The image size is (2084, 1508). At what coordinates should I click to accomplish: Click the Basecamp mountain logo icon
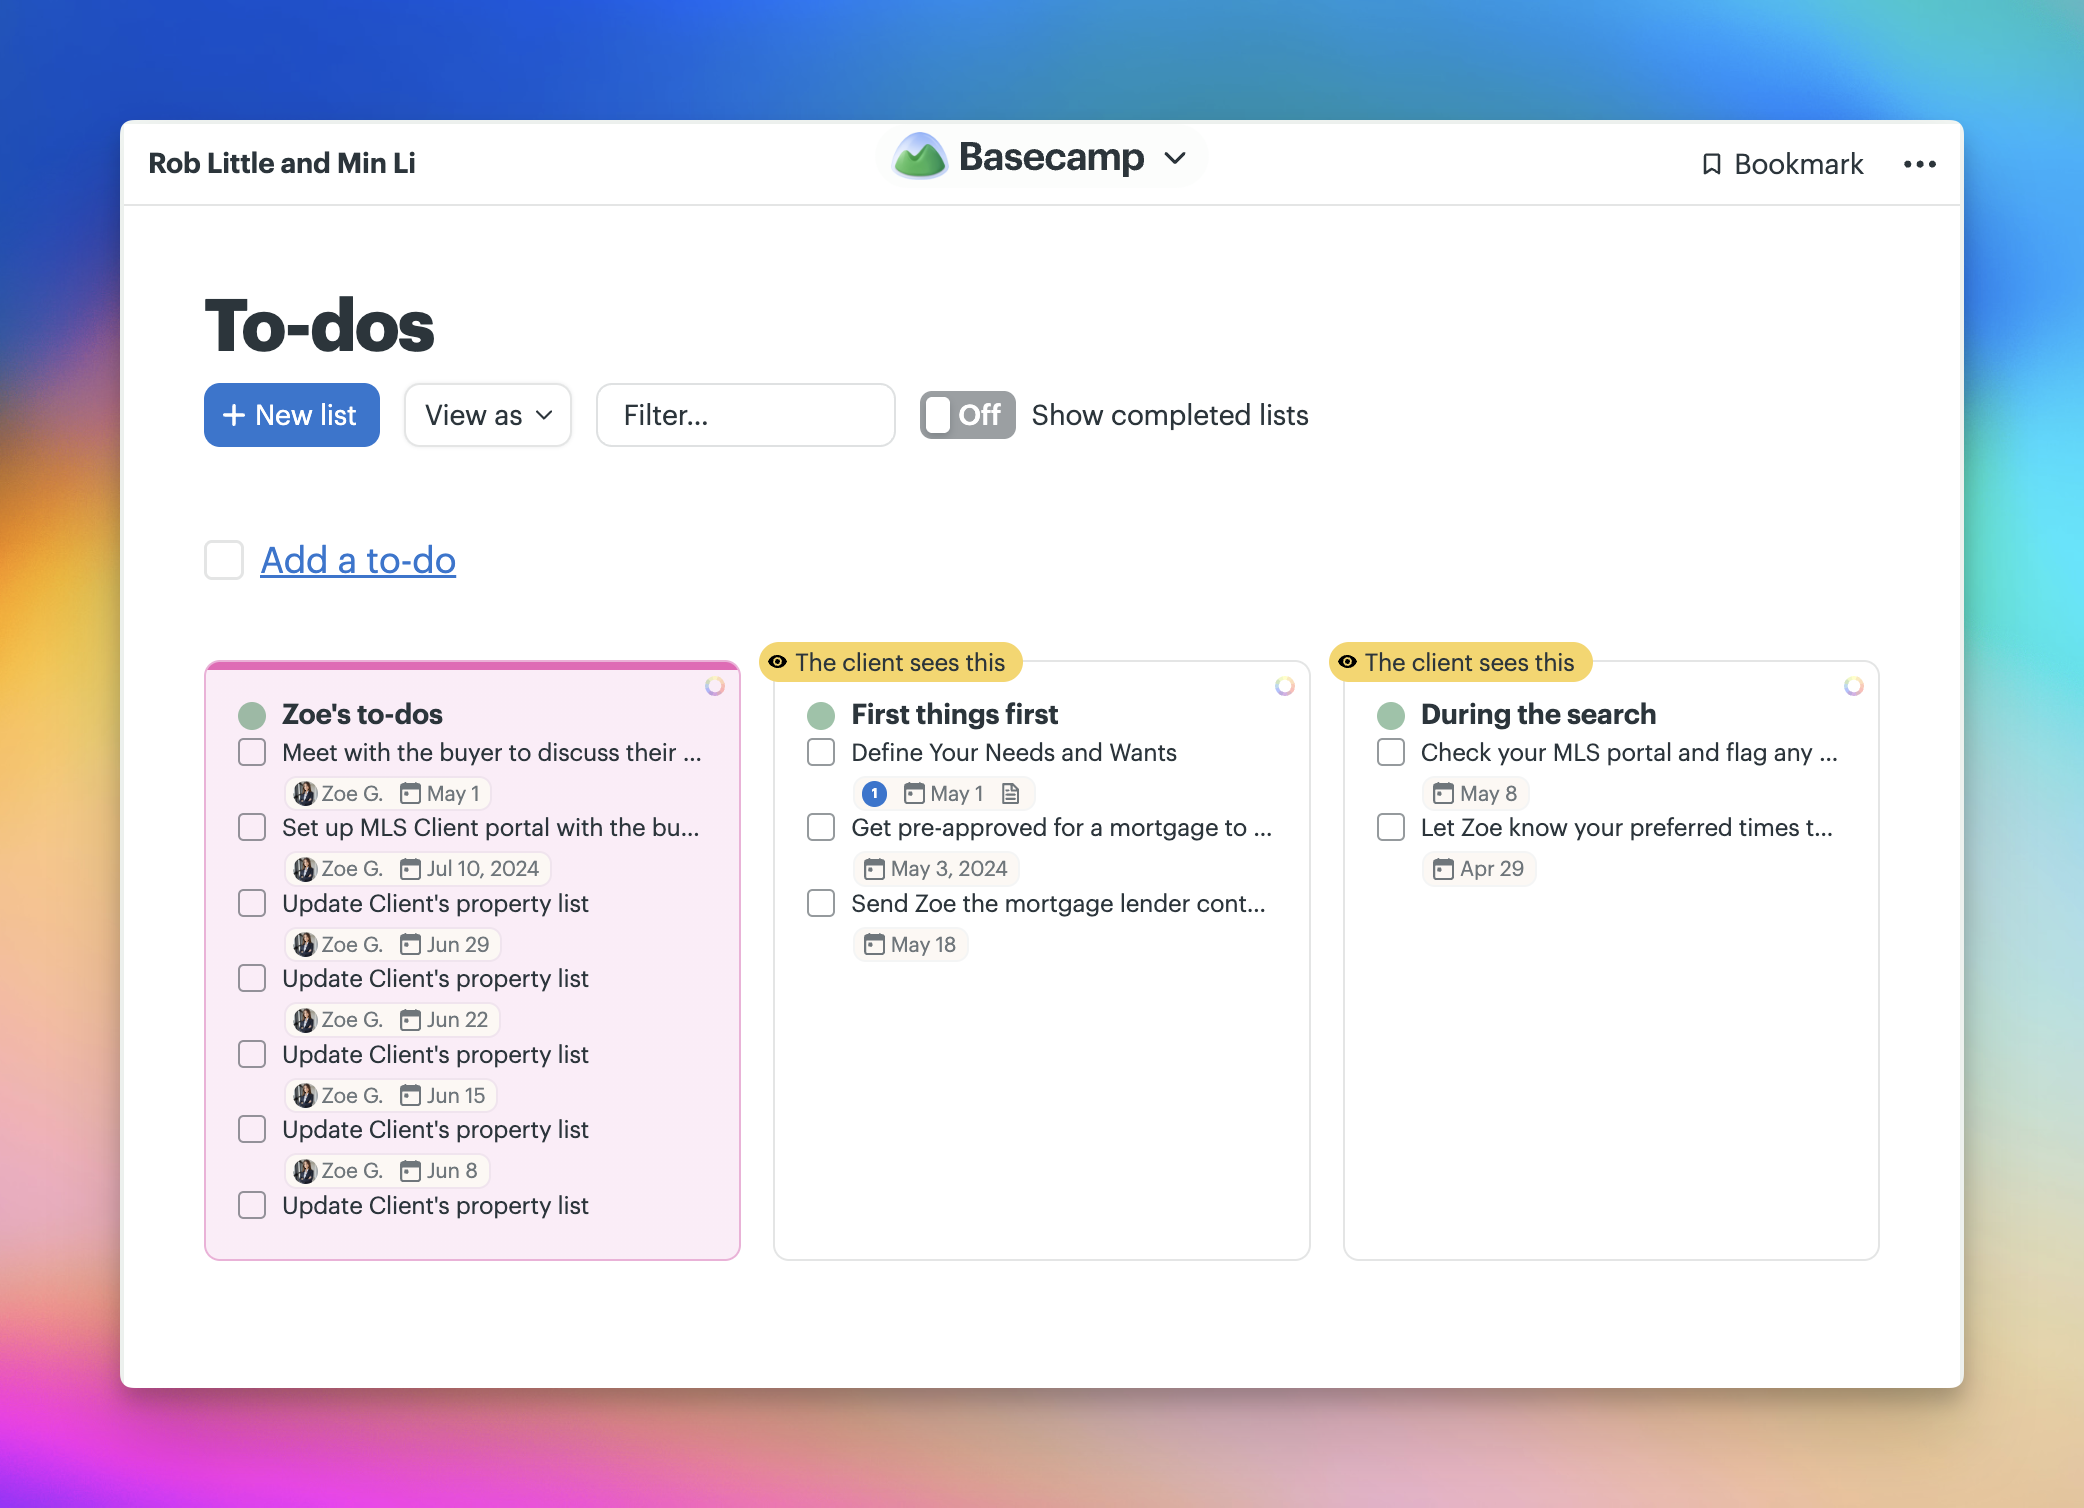[919, 157]
